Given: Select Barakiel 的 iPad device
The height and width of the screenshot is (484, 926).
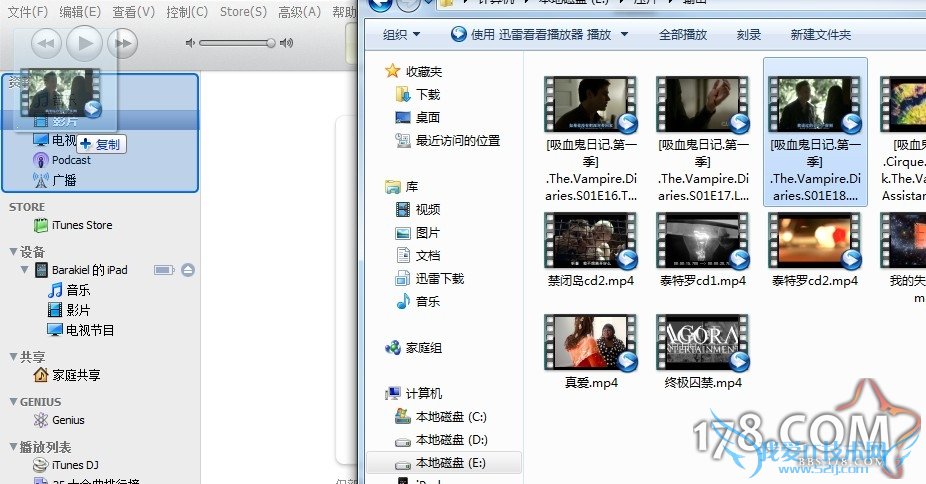Looking at the screenshot, I should 81,270.
